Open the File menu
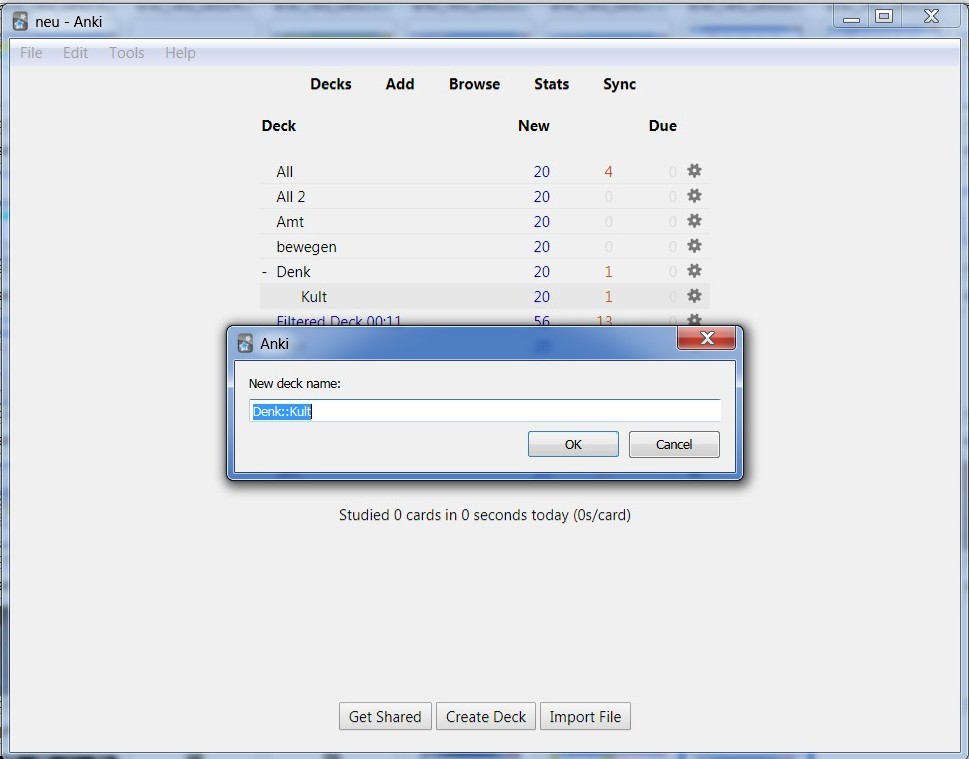The height and width of the screenshot is (759, 969). 31,53
